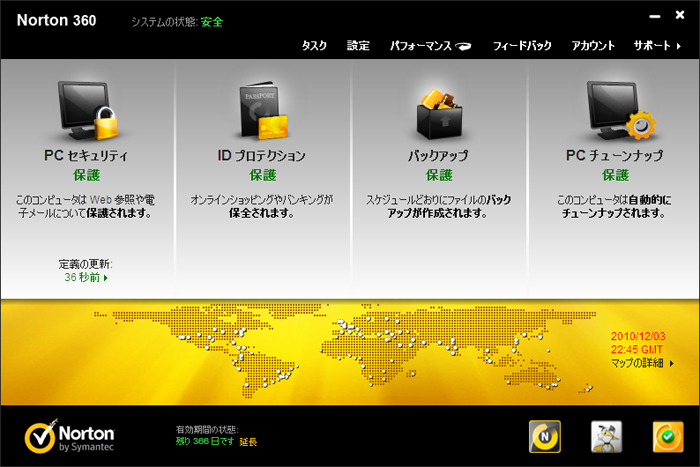Screen dimensions: 700x467
Task: Click the green checkmark icon in footer
Action: [x=668, y=436]
